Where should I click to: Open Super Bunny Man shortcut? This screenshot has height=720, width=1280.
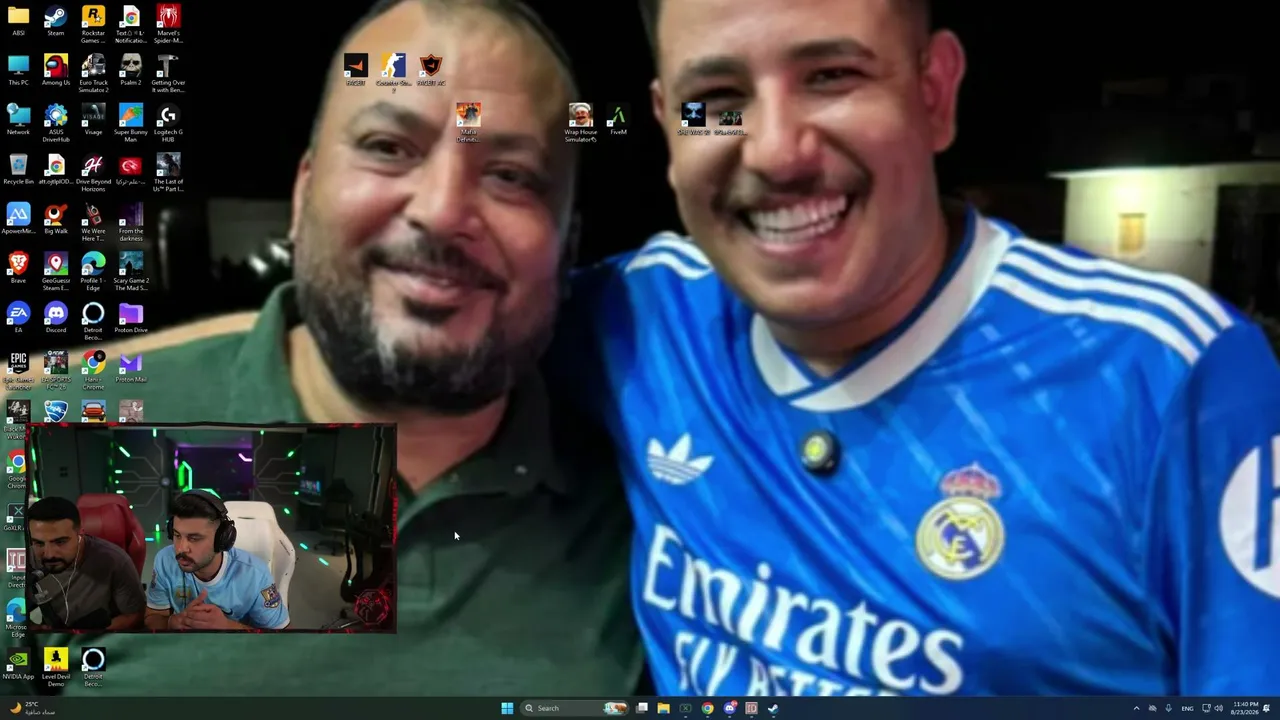coord(131,123)
